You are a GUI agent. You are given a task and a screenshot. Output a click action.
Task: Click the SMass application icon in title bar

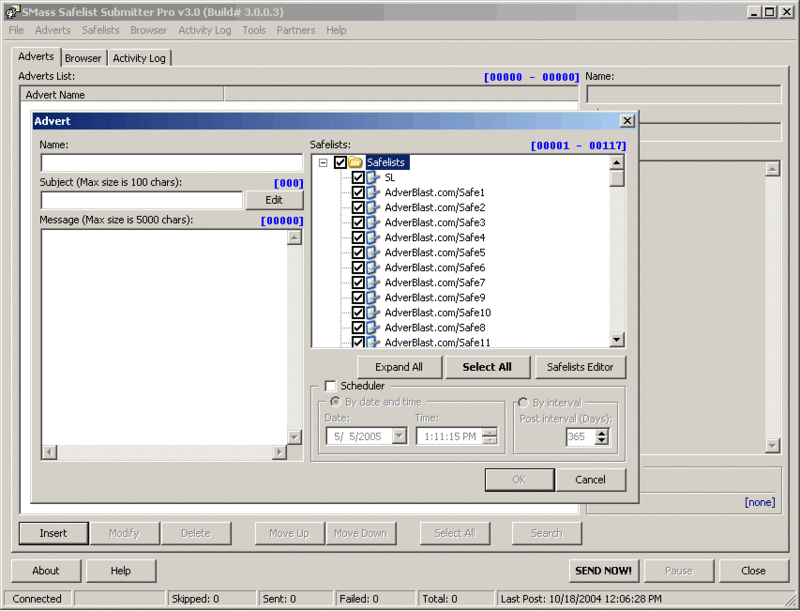(x=12, y=12)
